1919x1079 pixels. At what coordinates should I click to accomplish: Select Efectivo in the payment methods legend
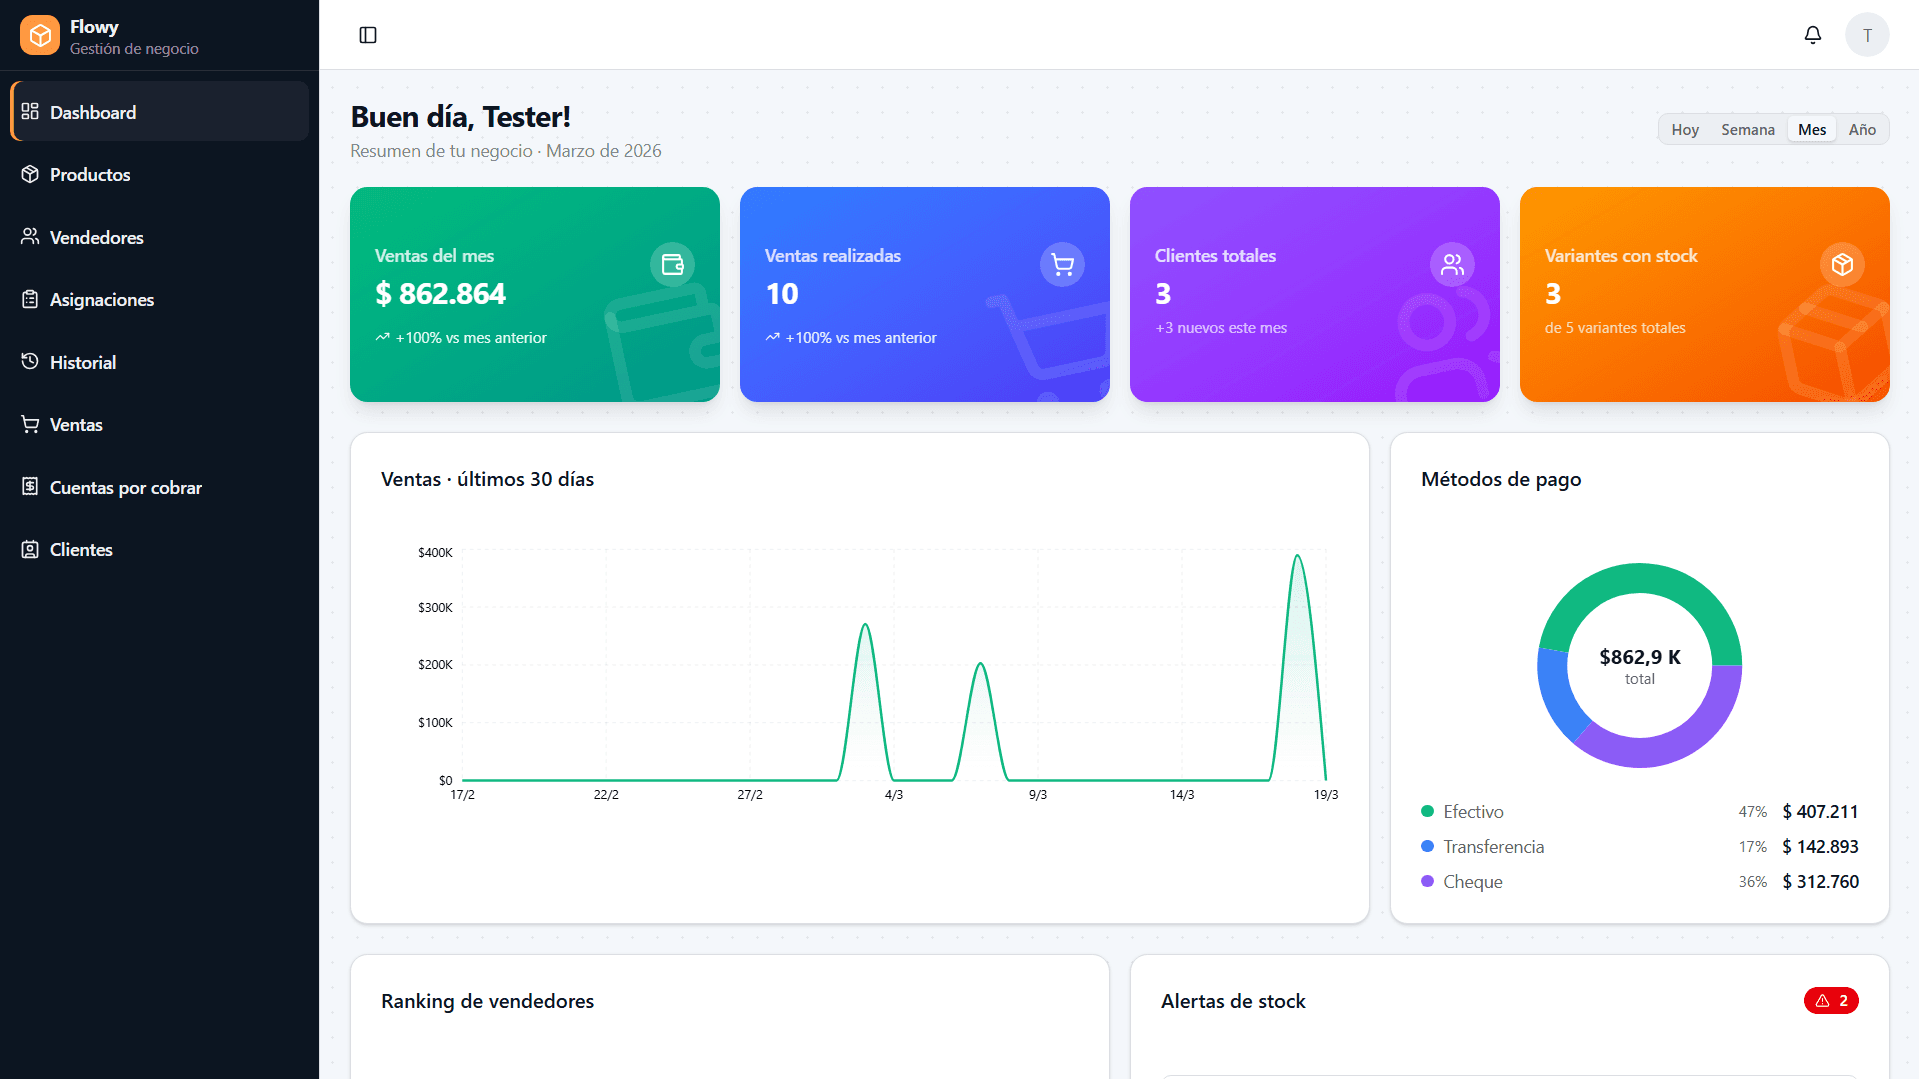[1473, 811]
